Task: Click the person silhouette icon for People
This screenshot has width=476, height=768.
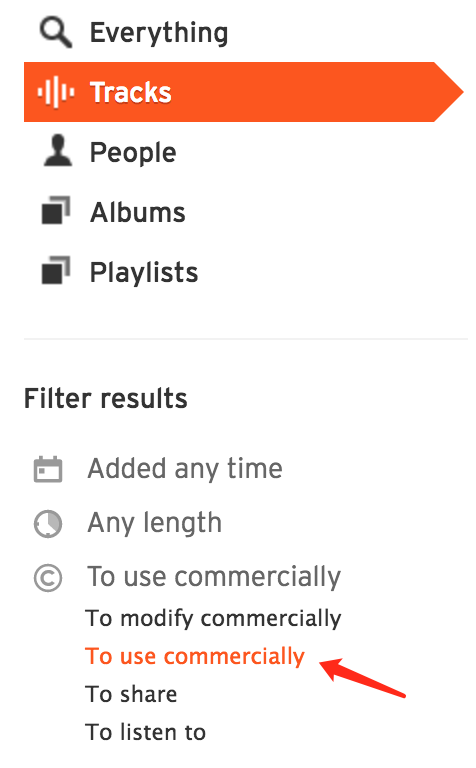Action: pyautogui.click(x=57, y=151)
